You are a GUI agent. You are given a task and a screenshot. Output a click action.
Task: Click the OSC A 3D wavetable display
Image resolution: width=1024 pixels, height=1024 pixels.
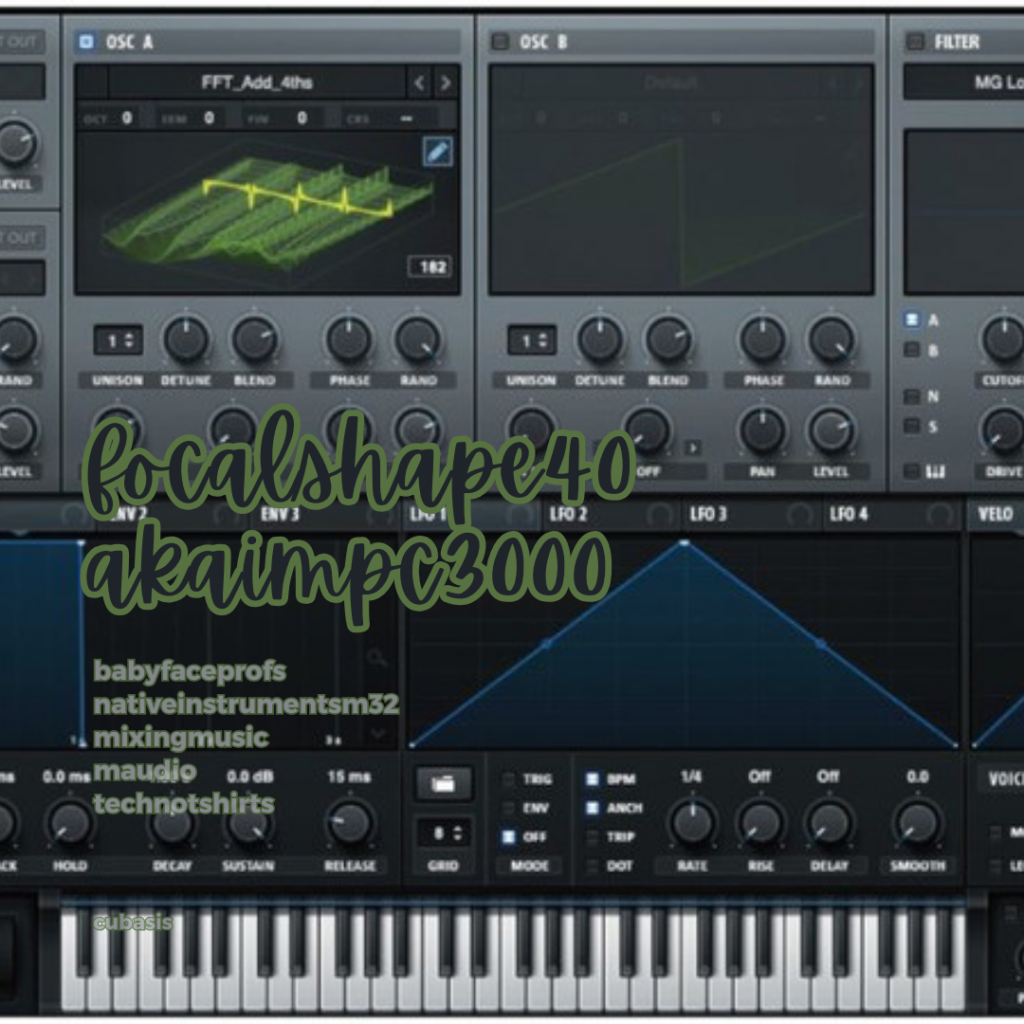268,213
